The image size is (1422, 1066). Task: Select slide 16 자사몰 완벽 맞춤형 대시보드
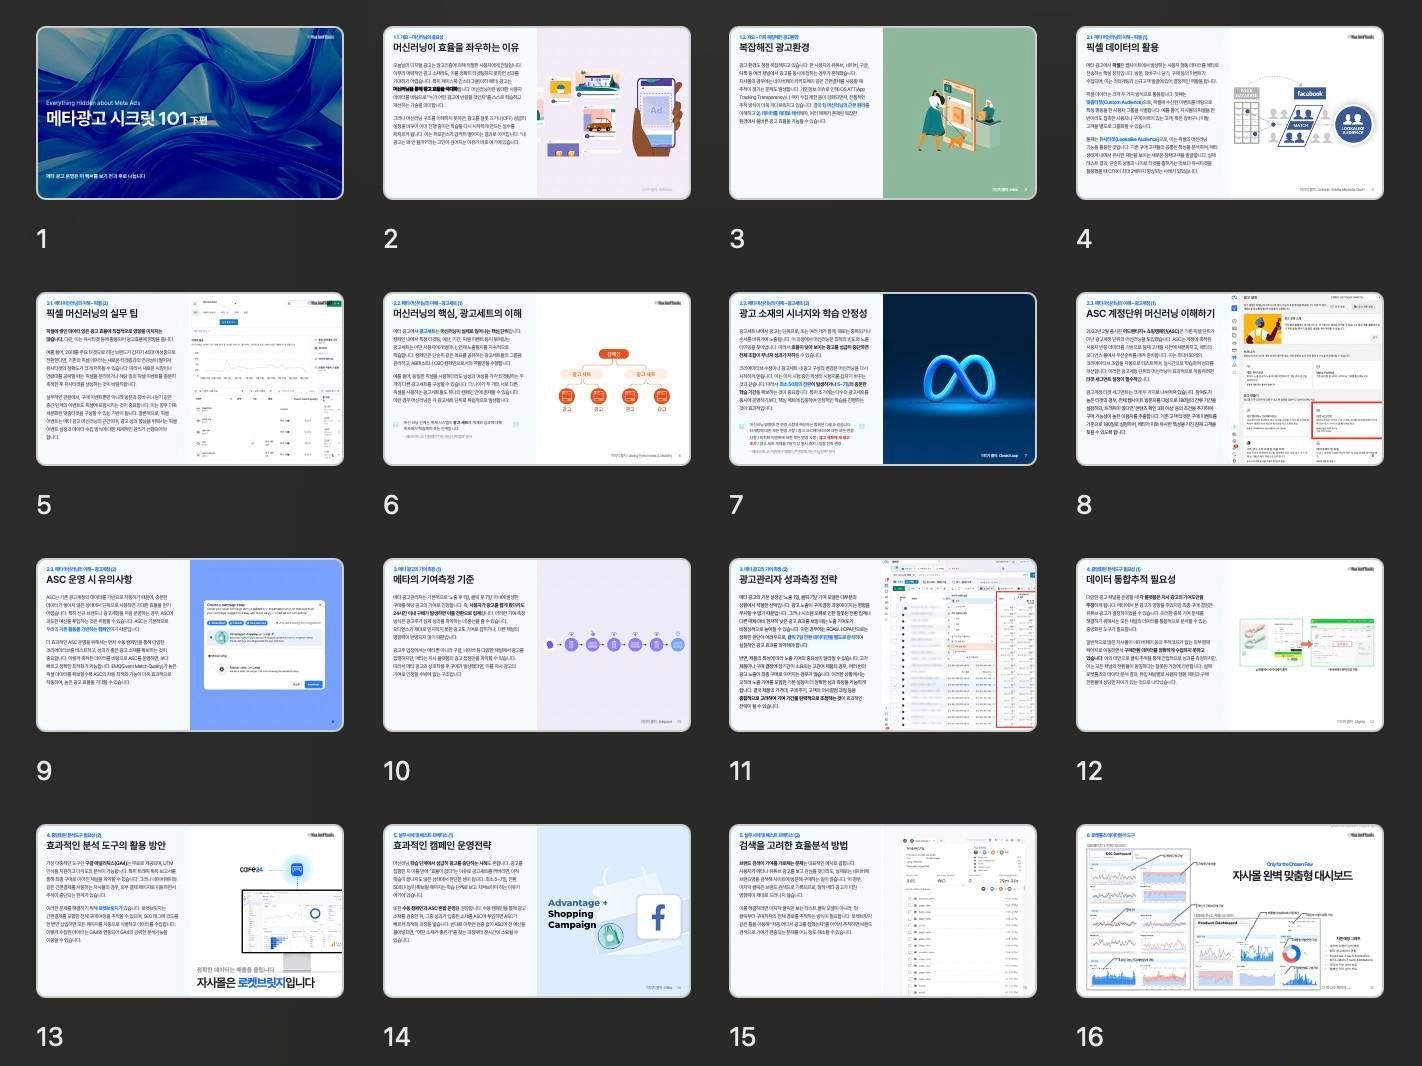tap(1230, 911)
